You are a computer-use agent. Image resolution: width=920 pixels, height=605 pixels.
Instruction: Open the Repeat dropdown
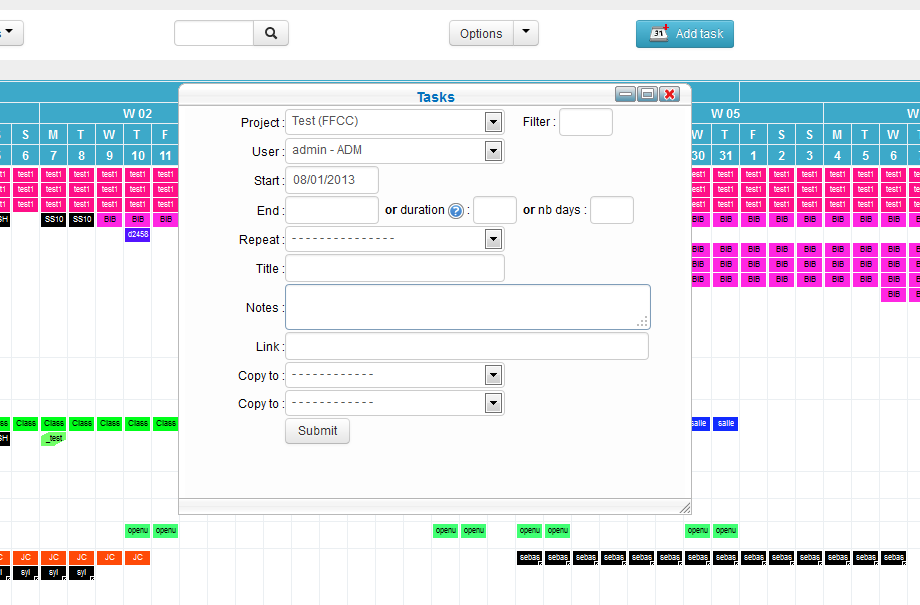pyautogui.click(x=492, y=239)
